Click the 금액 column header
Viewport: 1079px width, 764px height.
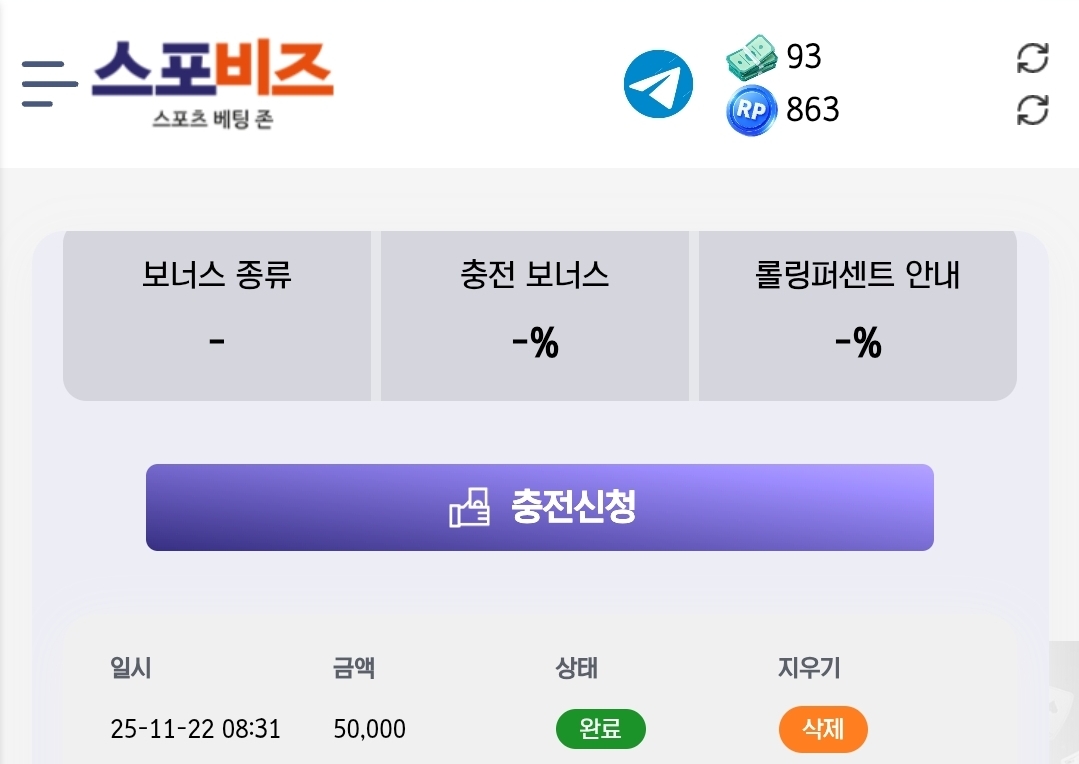coord(354,668)
